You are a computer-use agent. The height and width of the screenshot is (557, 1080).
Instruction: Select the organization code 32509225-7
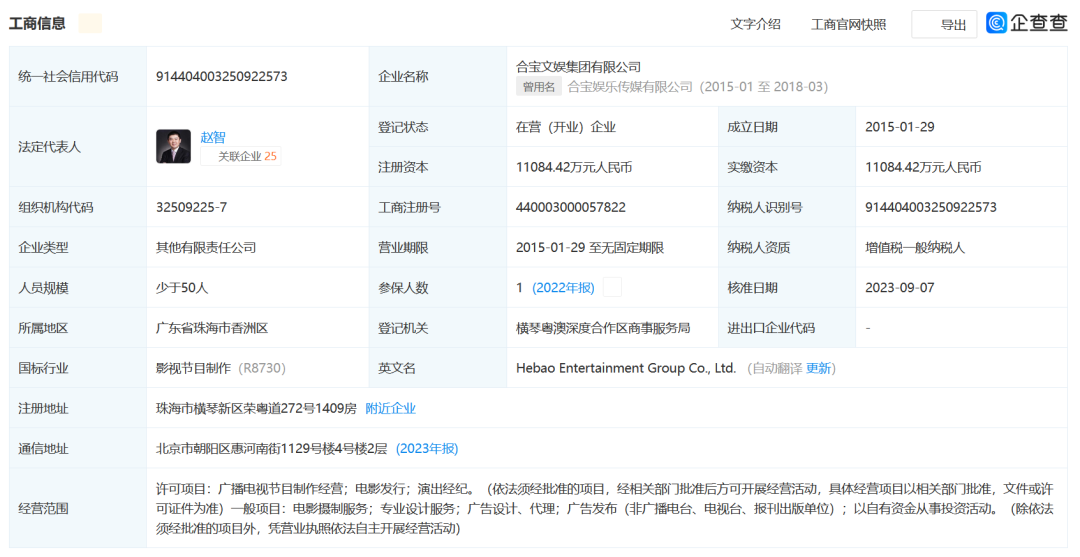(x=191, y=207)
